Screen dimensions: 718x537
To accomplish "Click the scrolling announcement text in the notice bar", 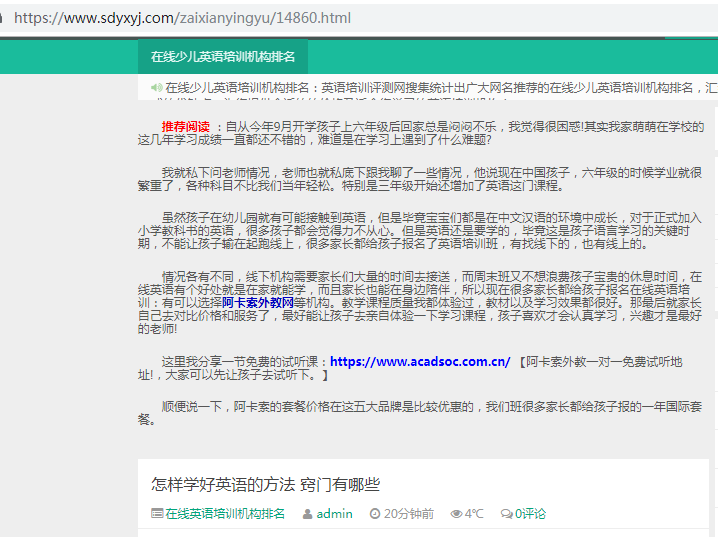I will (440, 87).
